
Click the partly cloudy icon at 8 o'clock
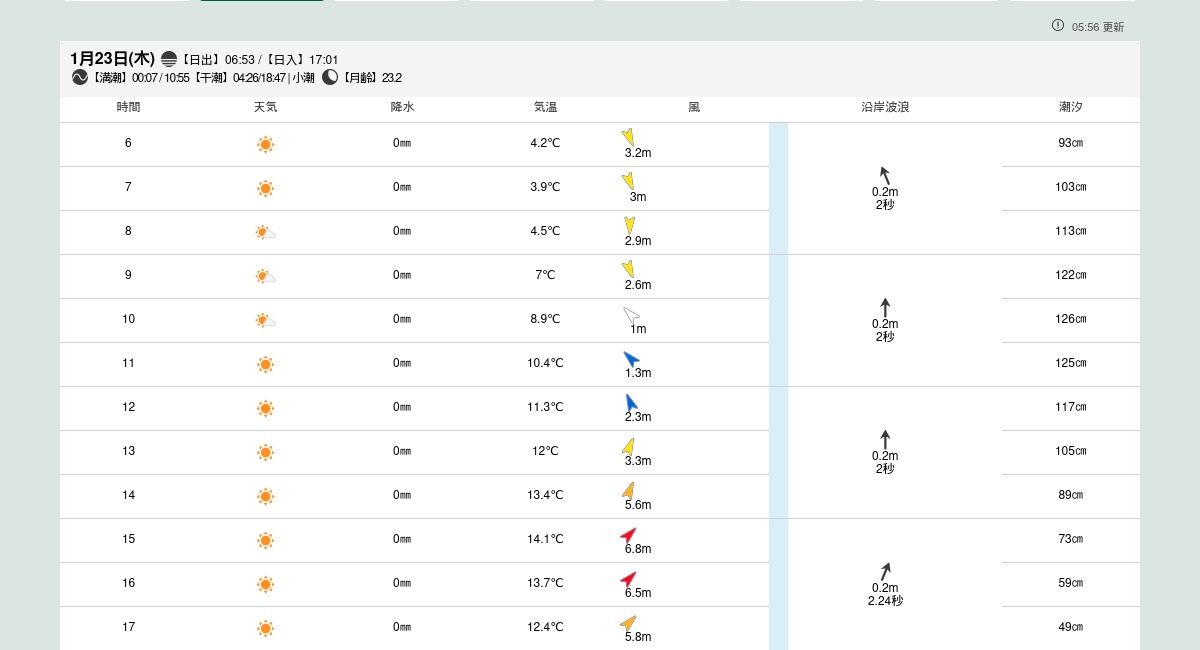point(265,232)
